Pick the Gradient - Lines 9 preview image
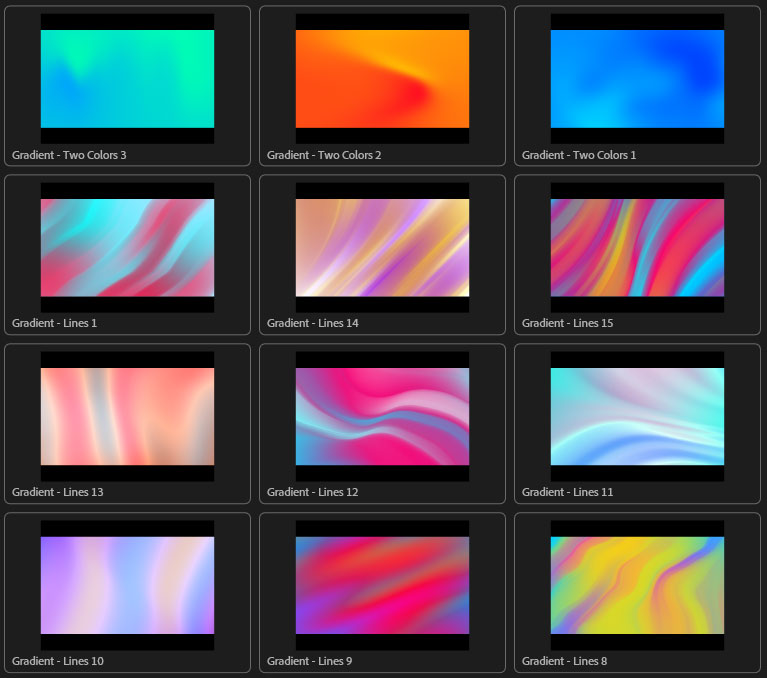 click(x=382, y=586)
